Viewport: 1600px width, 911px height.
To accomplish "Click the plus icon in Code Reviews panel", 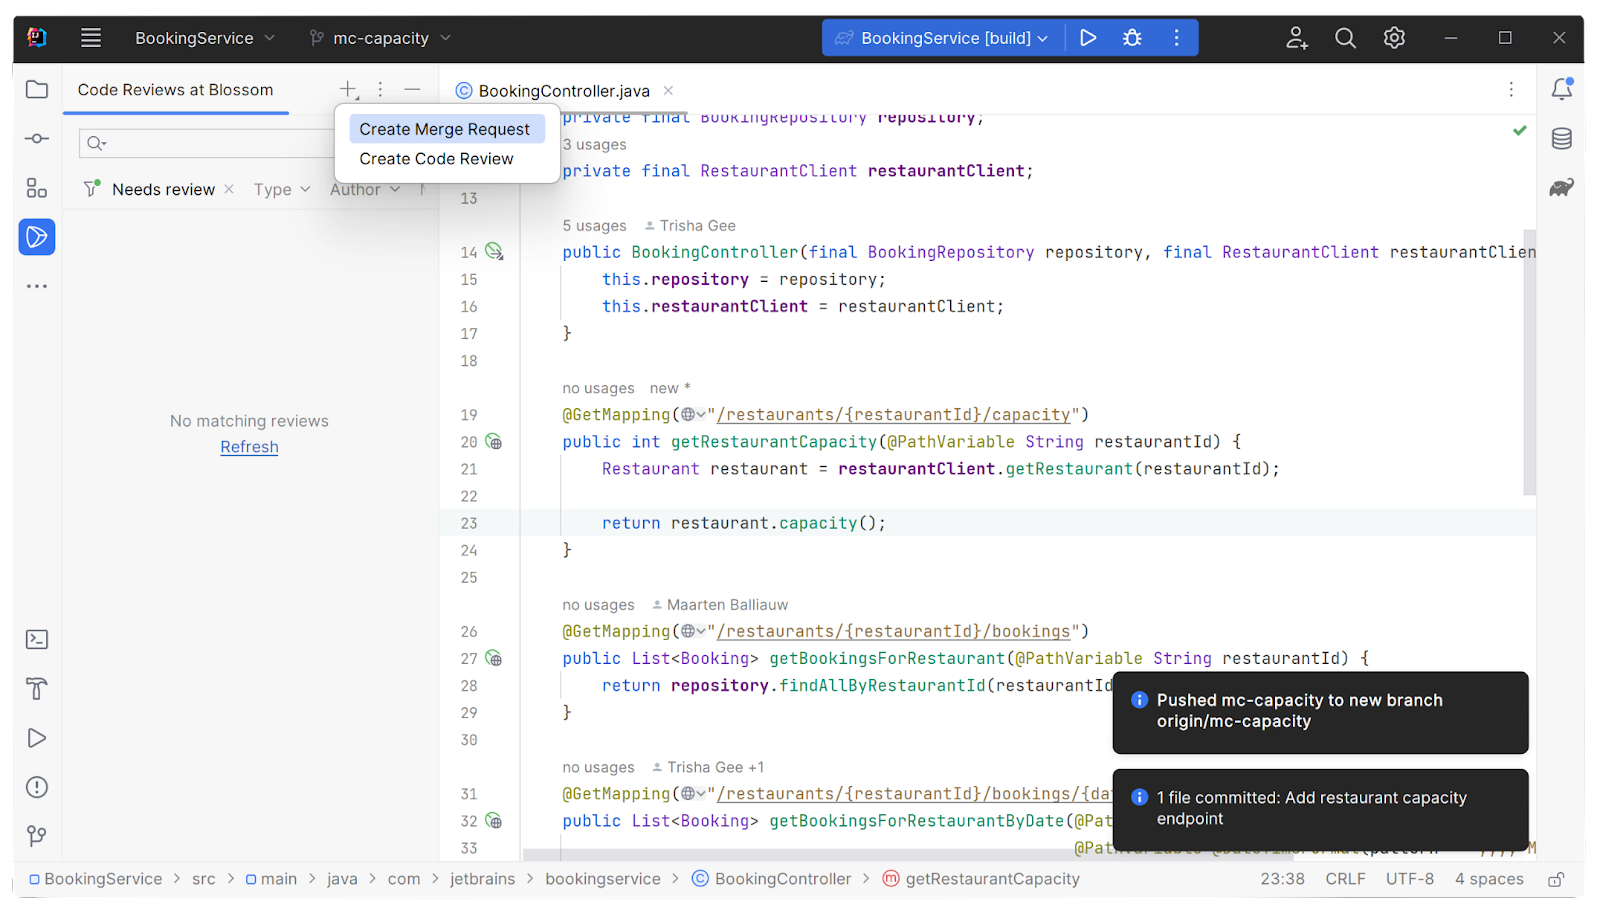I will (x=348, y=90).
